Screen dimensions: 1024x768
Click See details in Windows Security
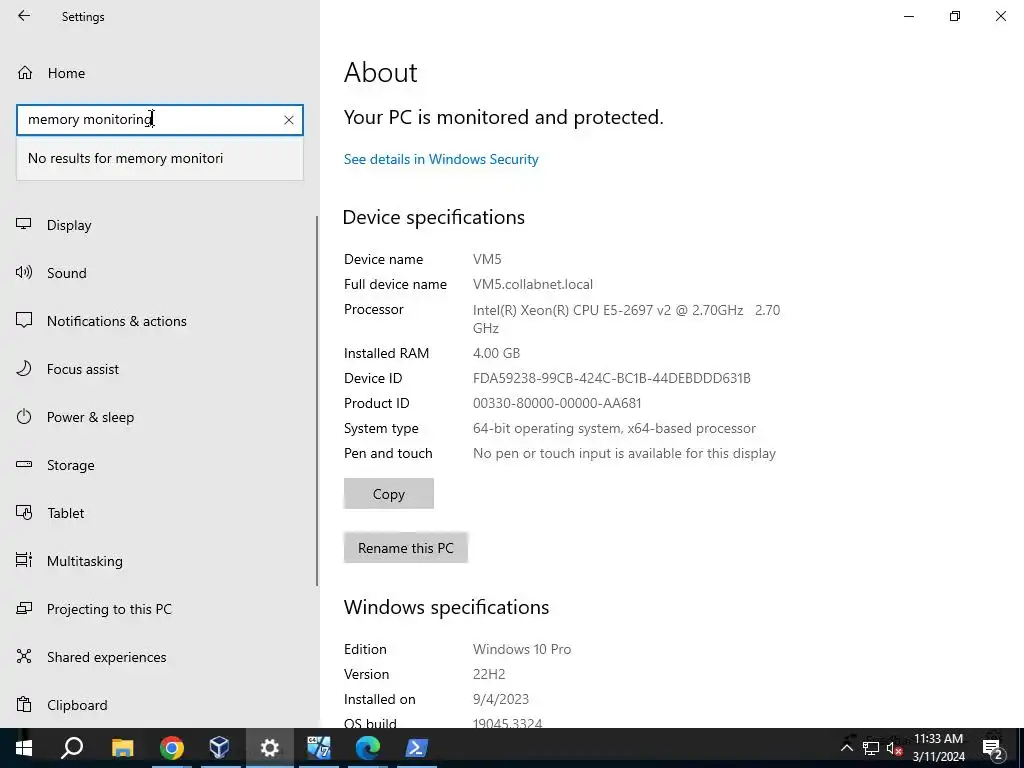click(441, 159)
